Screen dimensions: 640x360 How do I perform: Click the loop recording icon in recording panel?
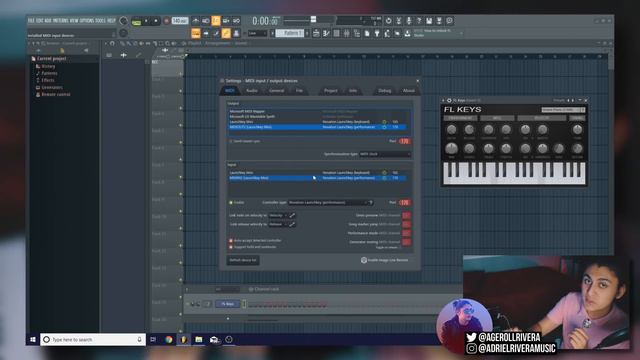[236, 20]
